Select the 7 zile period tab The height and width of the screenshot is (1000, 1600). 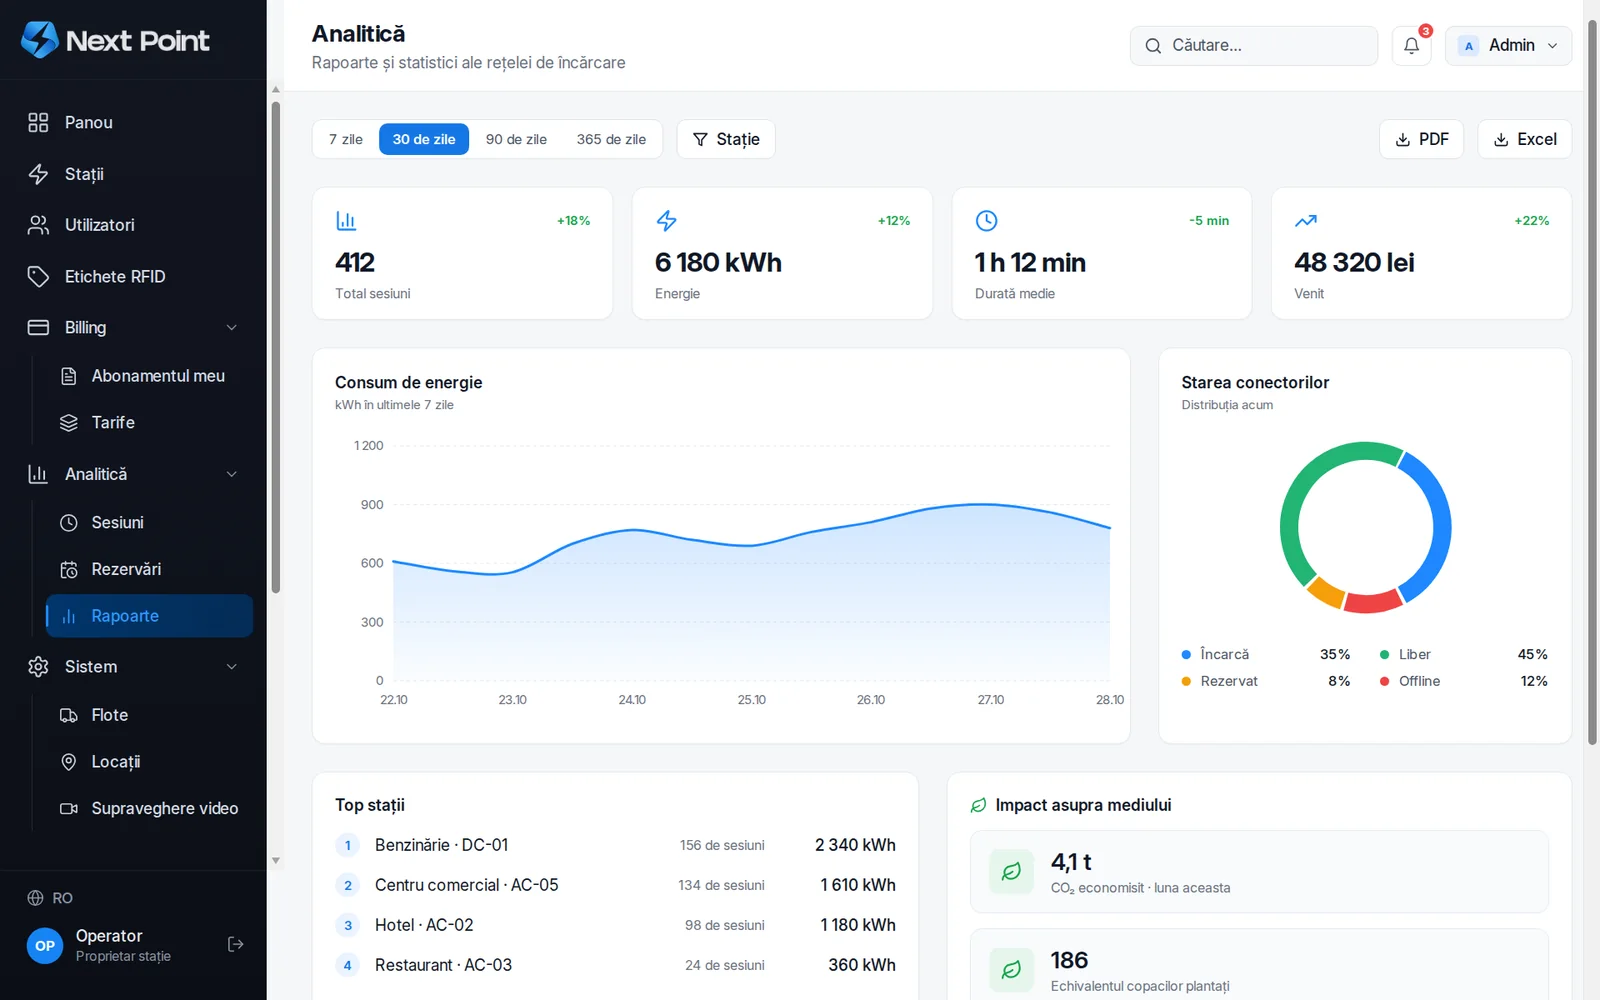coord(346,139)
